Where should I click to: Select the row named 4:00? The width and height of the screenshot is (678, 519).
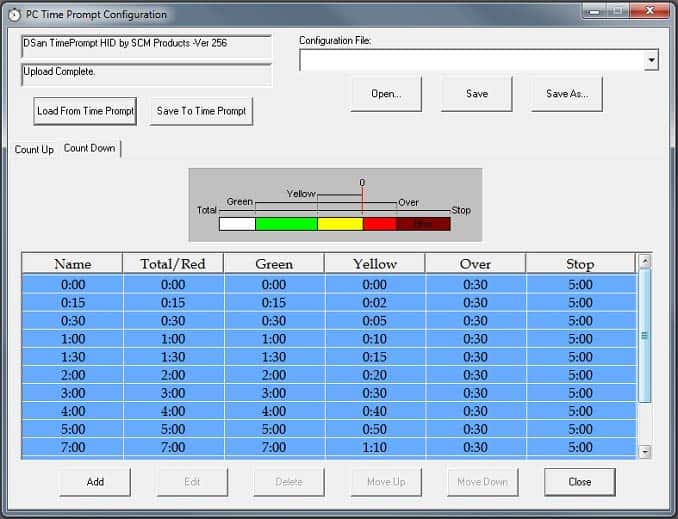[x=329, y=411]
